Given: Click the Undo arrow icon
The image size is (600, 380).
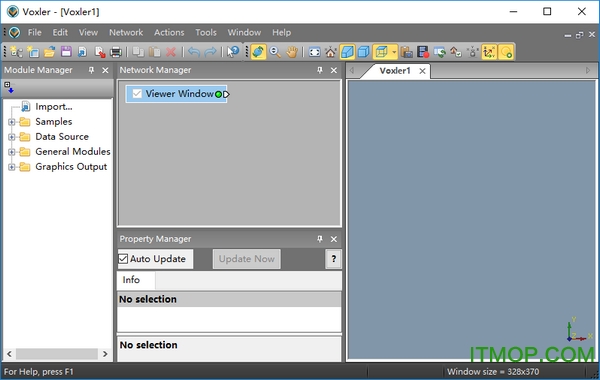Looking at the screenshot, I should [194, 52].
